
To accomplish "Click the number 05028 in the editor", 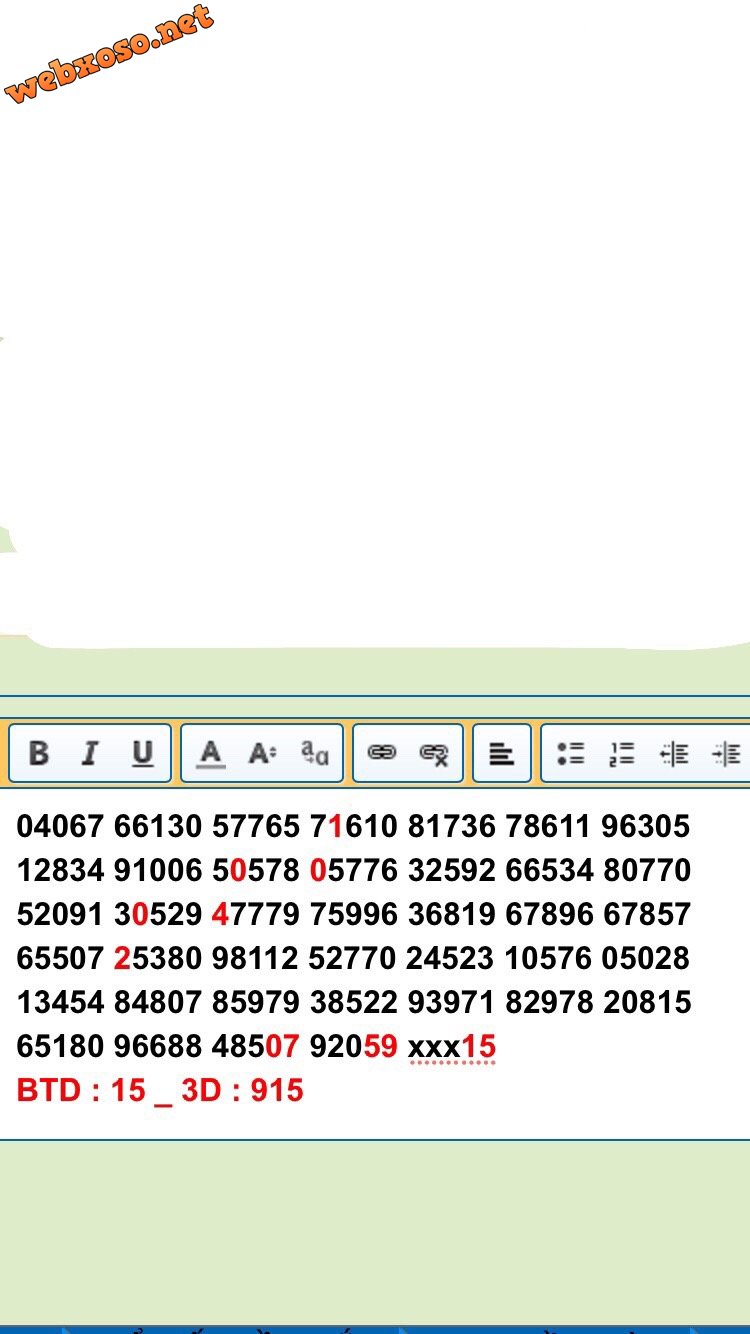I will [x=646, y=958].
